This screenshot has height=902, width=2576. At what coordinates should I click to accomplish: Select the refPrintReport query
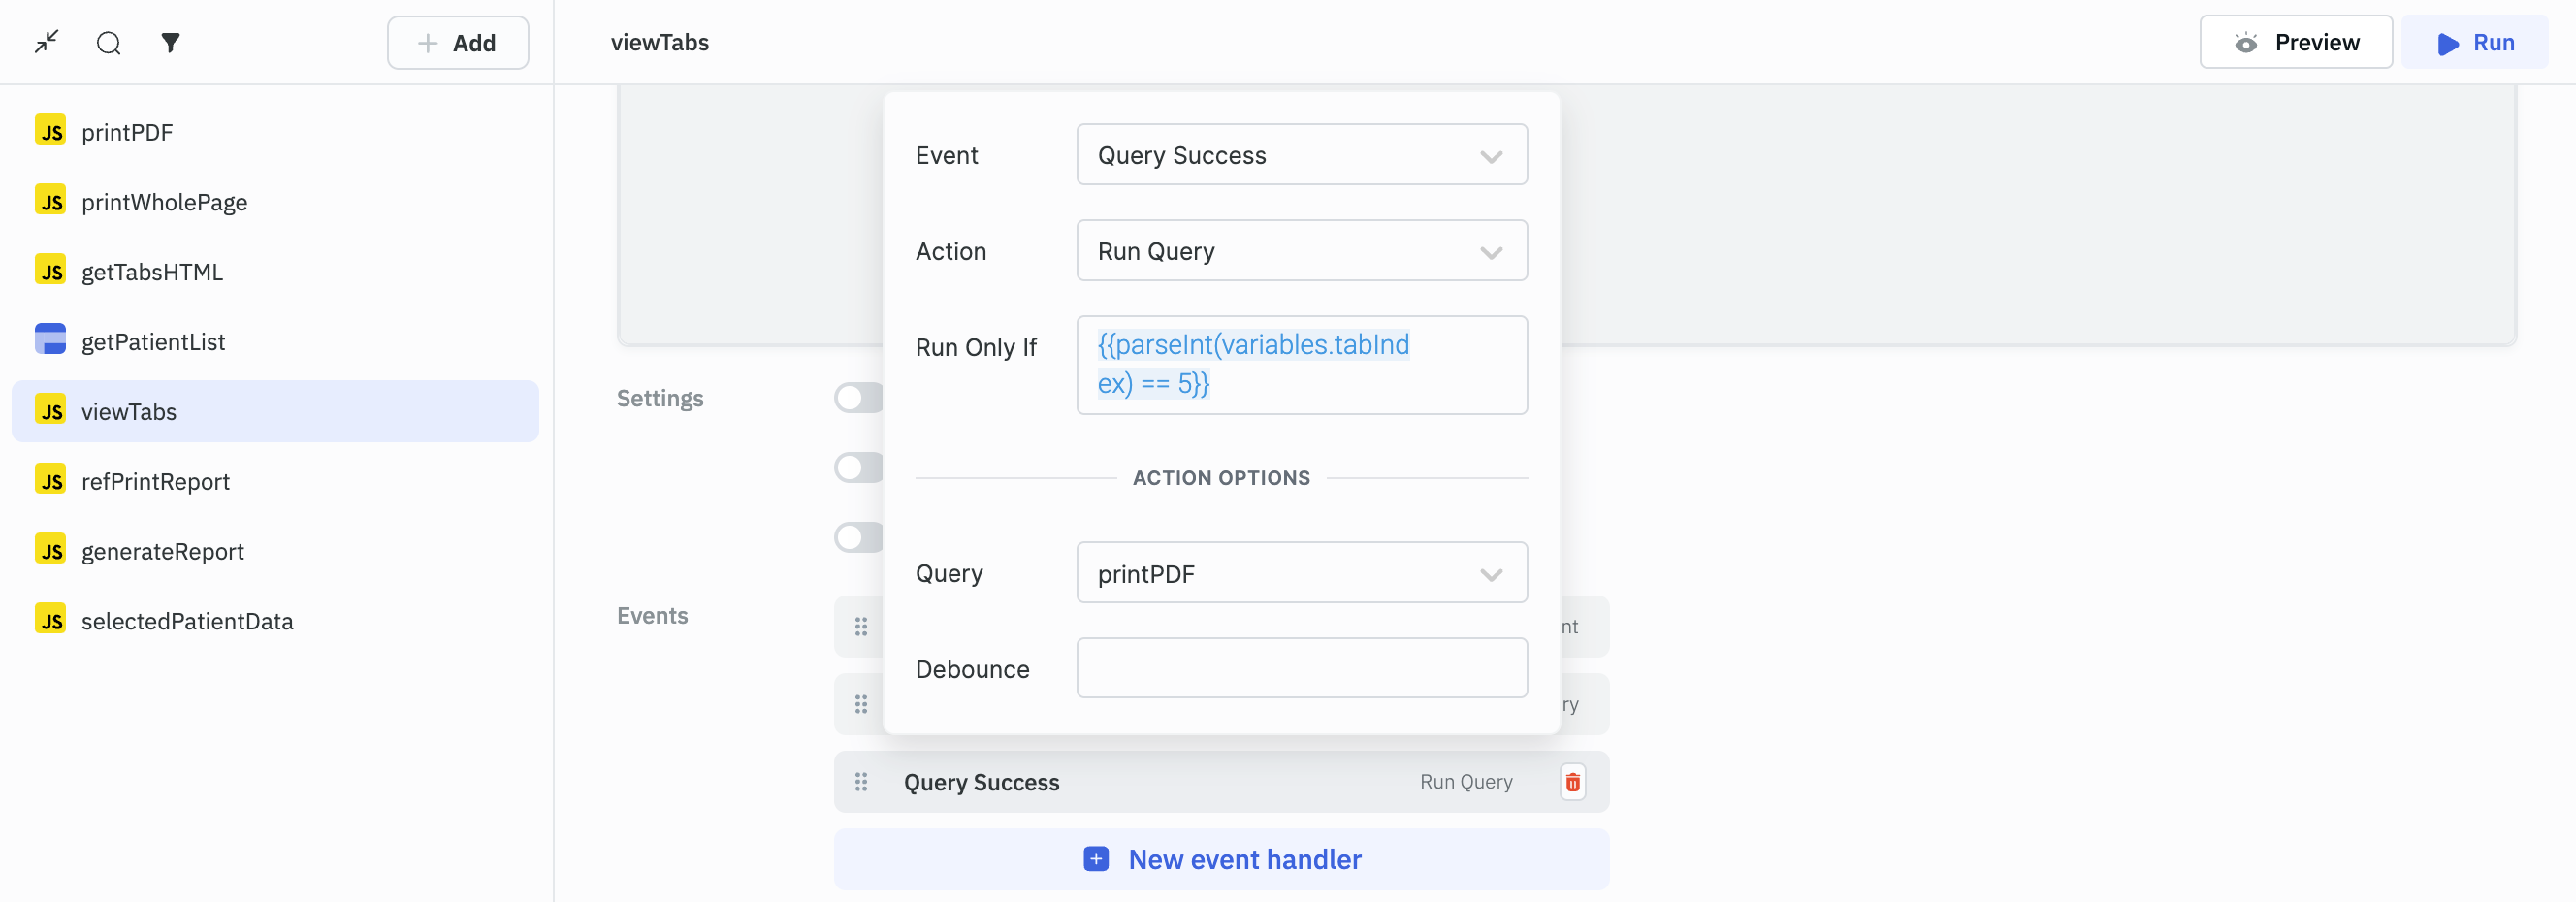pyautogui.click(x=155, y=481)
